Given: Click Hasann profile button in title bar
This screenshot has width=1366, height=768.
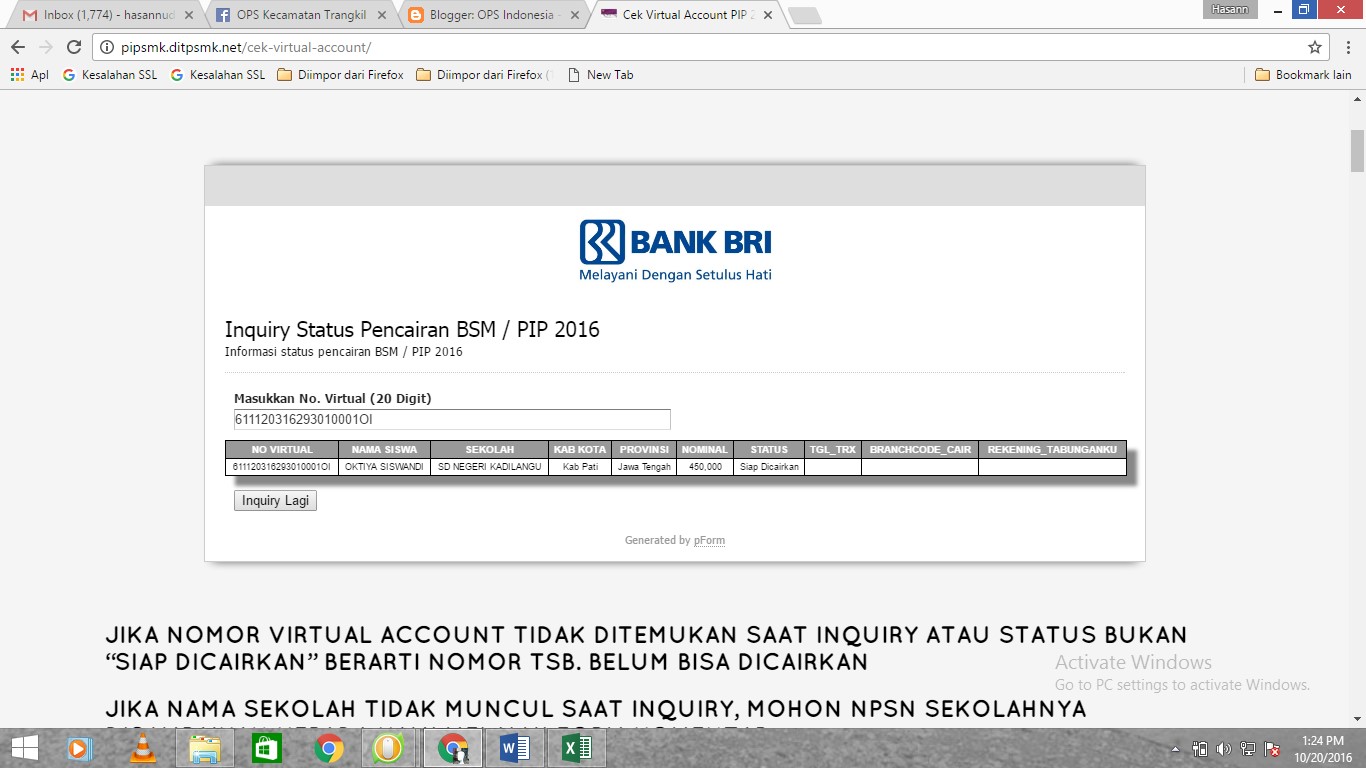Looking at the screenshot, I should (x=1230, y=9).
